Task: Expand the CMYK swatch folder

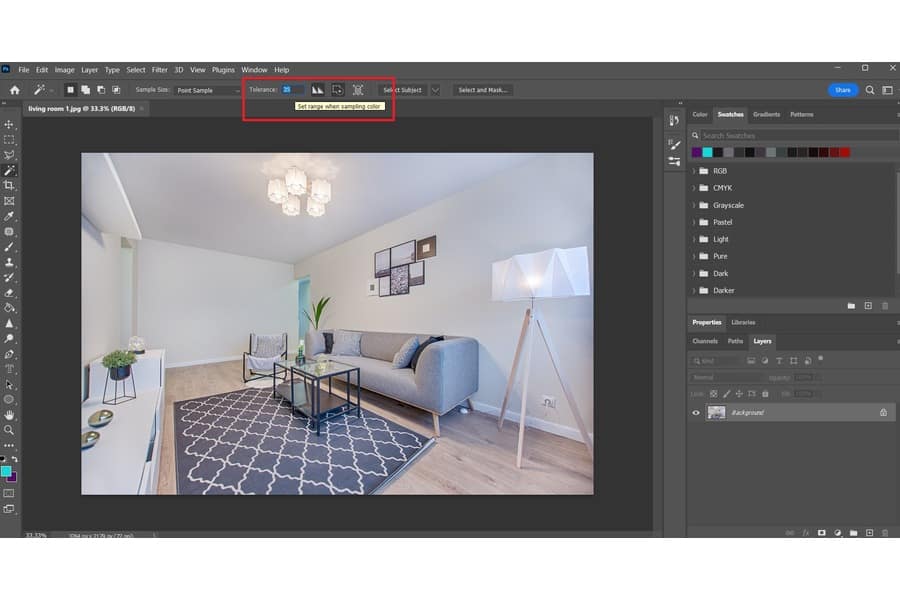Action: click(693, 188)
